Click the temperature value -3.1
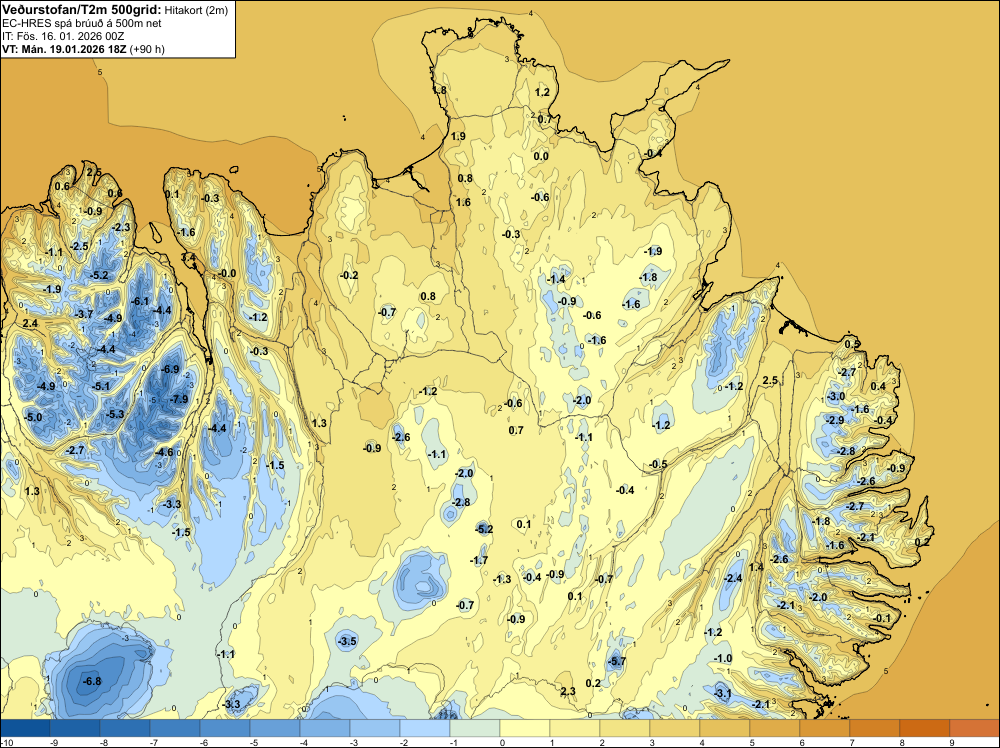 (x=723, y=693)
